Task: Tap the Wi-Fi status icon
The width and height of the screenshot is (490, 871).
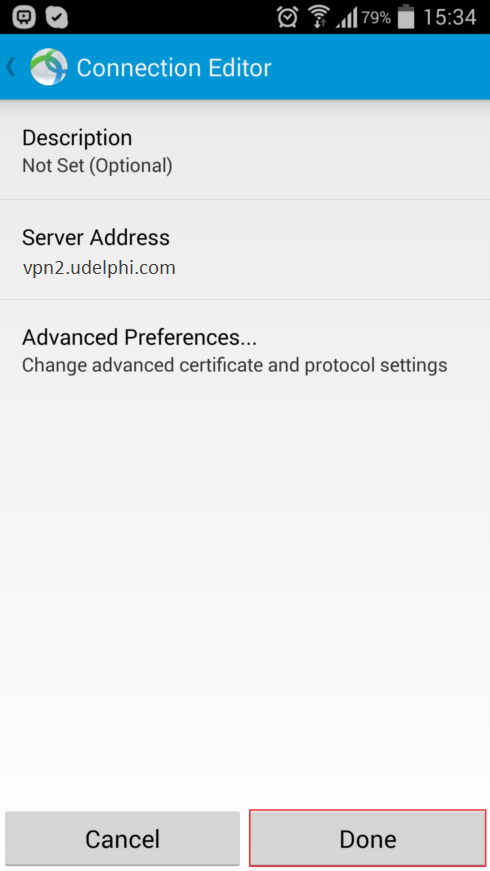Action: tap(319, 17)
